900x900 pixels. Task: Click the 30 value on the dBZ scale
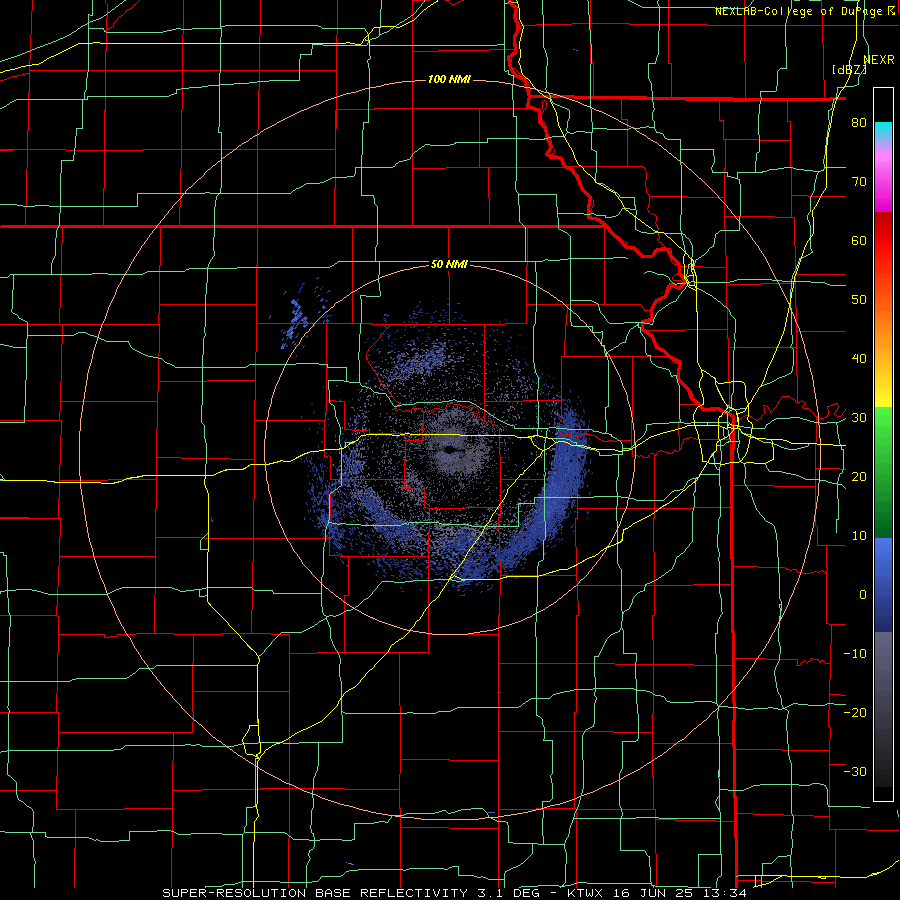[x=859, y=418]
